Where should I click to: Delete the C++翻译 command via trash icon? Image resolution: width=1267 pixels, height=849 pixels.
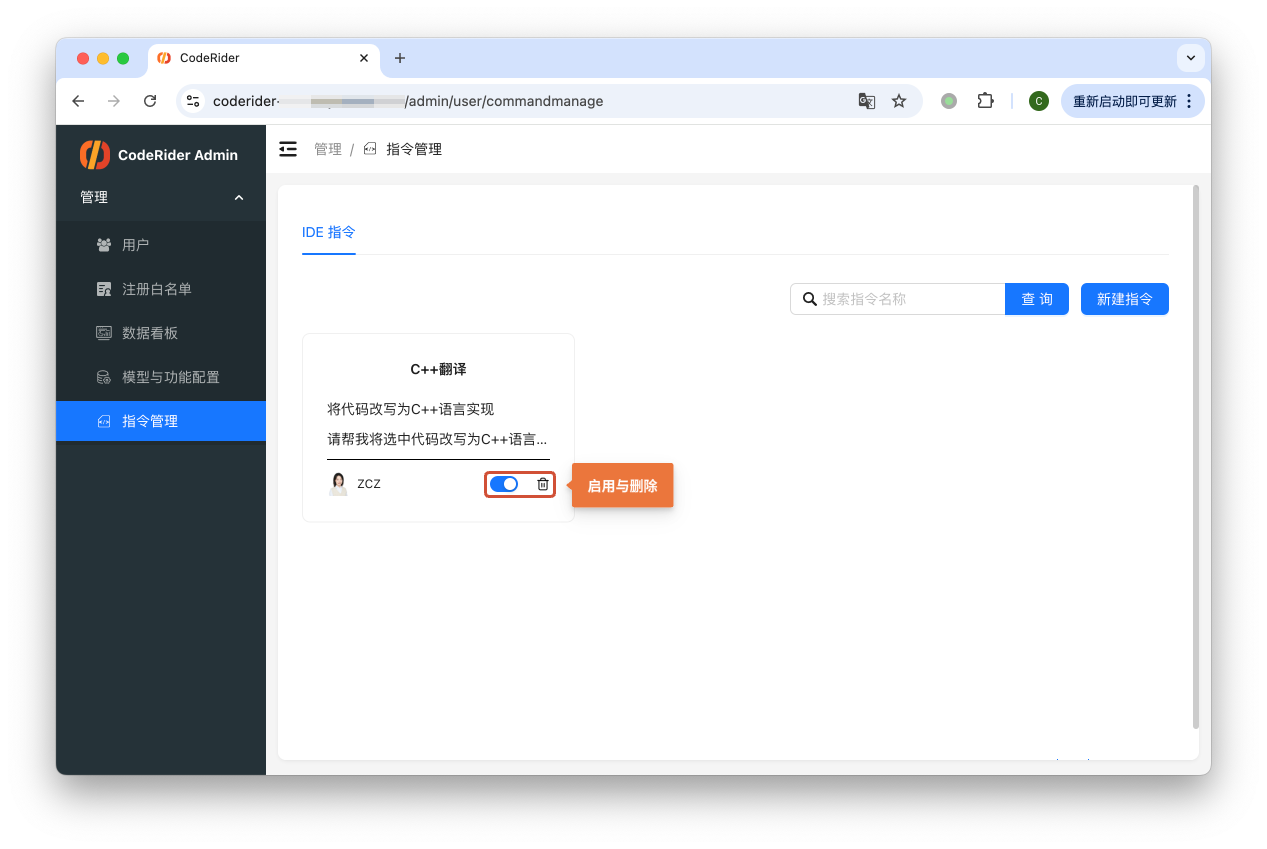pyautogui.click(x=543, y=484)
